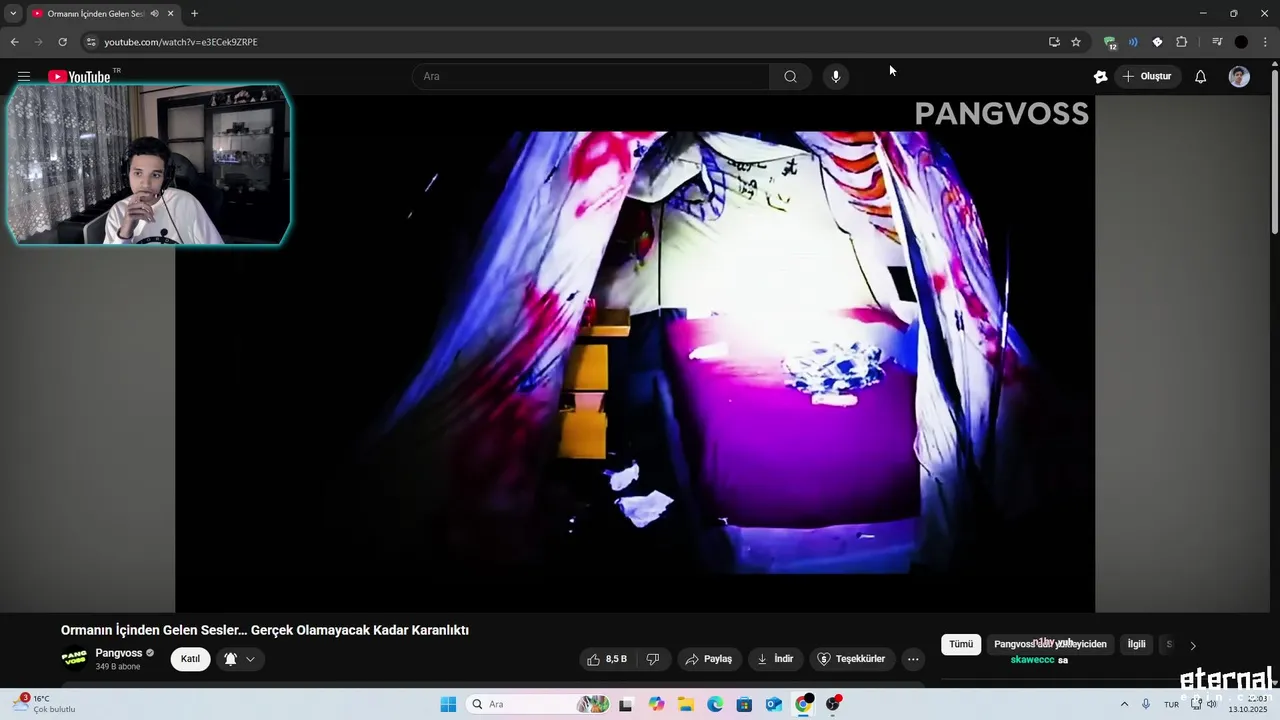This screenshot has height=720, width=1280.
Task: Open YouTube notifications bell
Action: pos(1201,76)
